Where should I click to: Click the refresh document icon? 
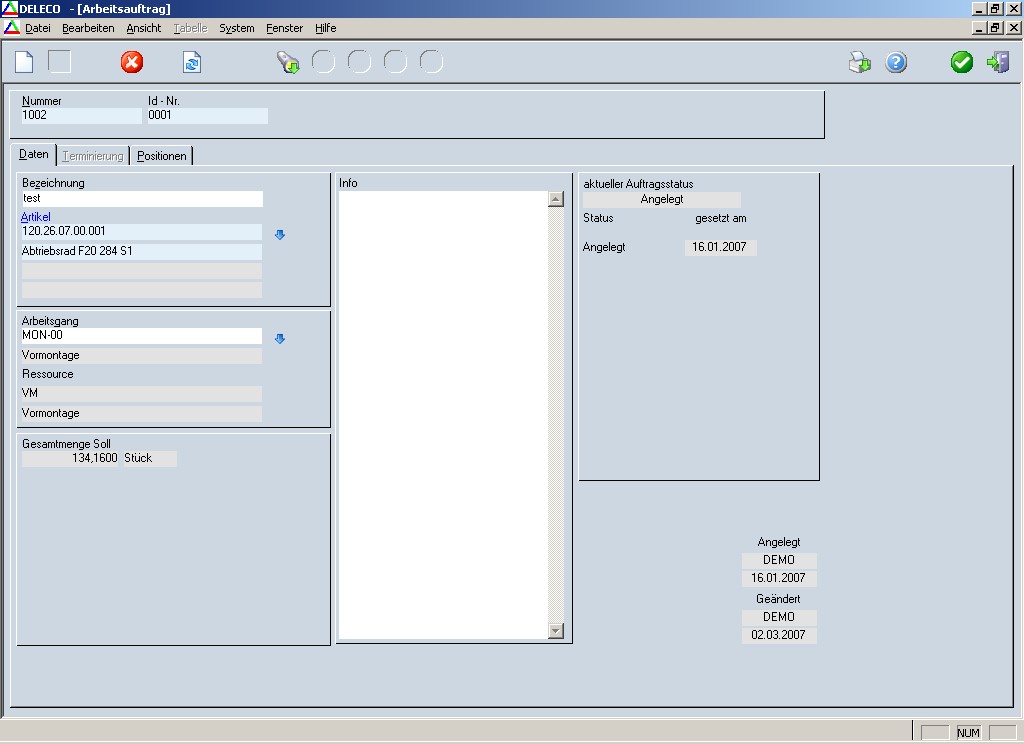(x=192, y=63)
